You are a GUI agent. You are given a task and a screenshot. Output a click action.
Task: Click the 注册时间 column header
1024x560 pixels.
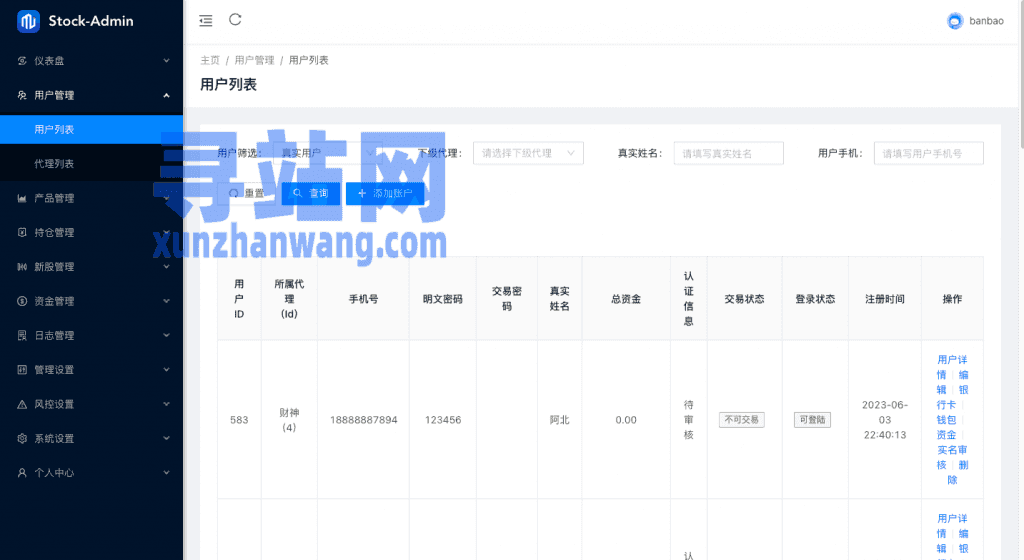pos(885,299)
